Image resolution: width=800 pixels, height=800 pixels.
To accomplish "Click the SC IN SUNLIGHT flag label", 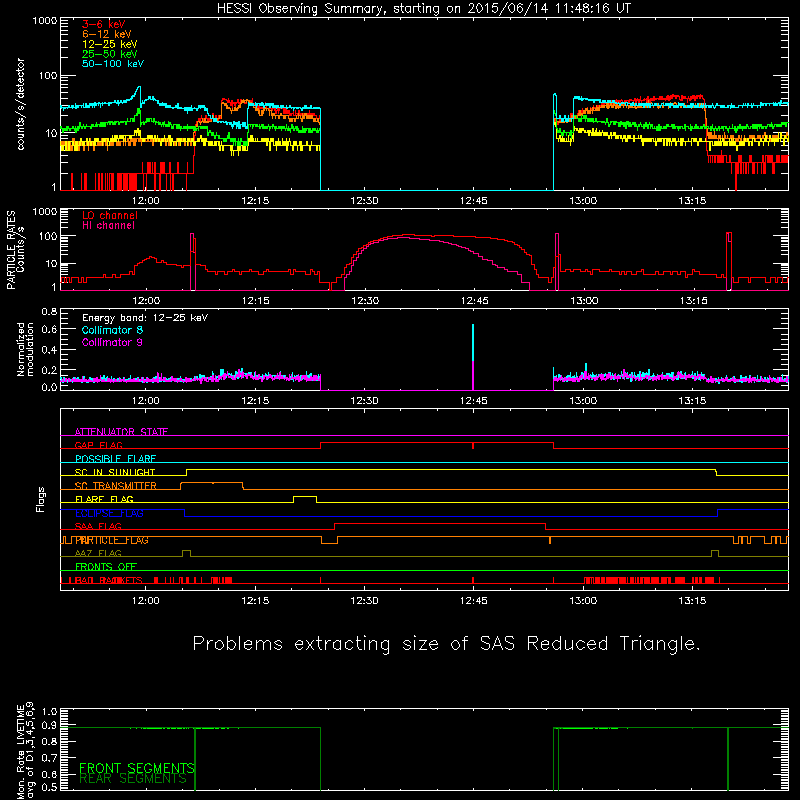I will point(115,472).
